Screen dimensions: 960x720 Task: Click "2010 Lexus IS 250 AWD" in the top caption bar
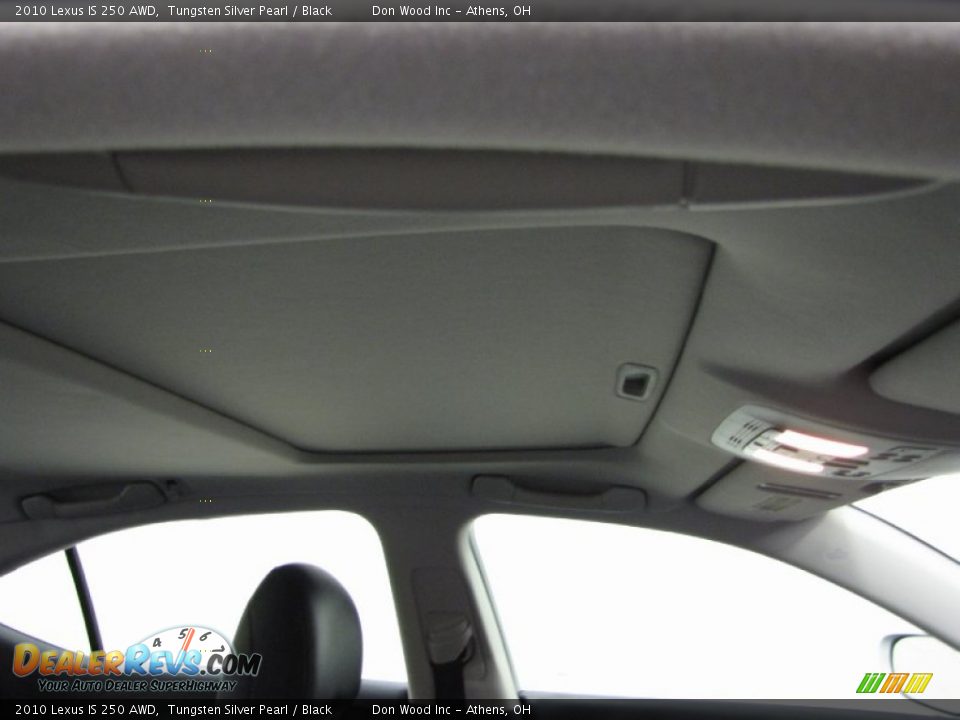[86, 11]
